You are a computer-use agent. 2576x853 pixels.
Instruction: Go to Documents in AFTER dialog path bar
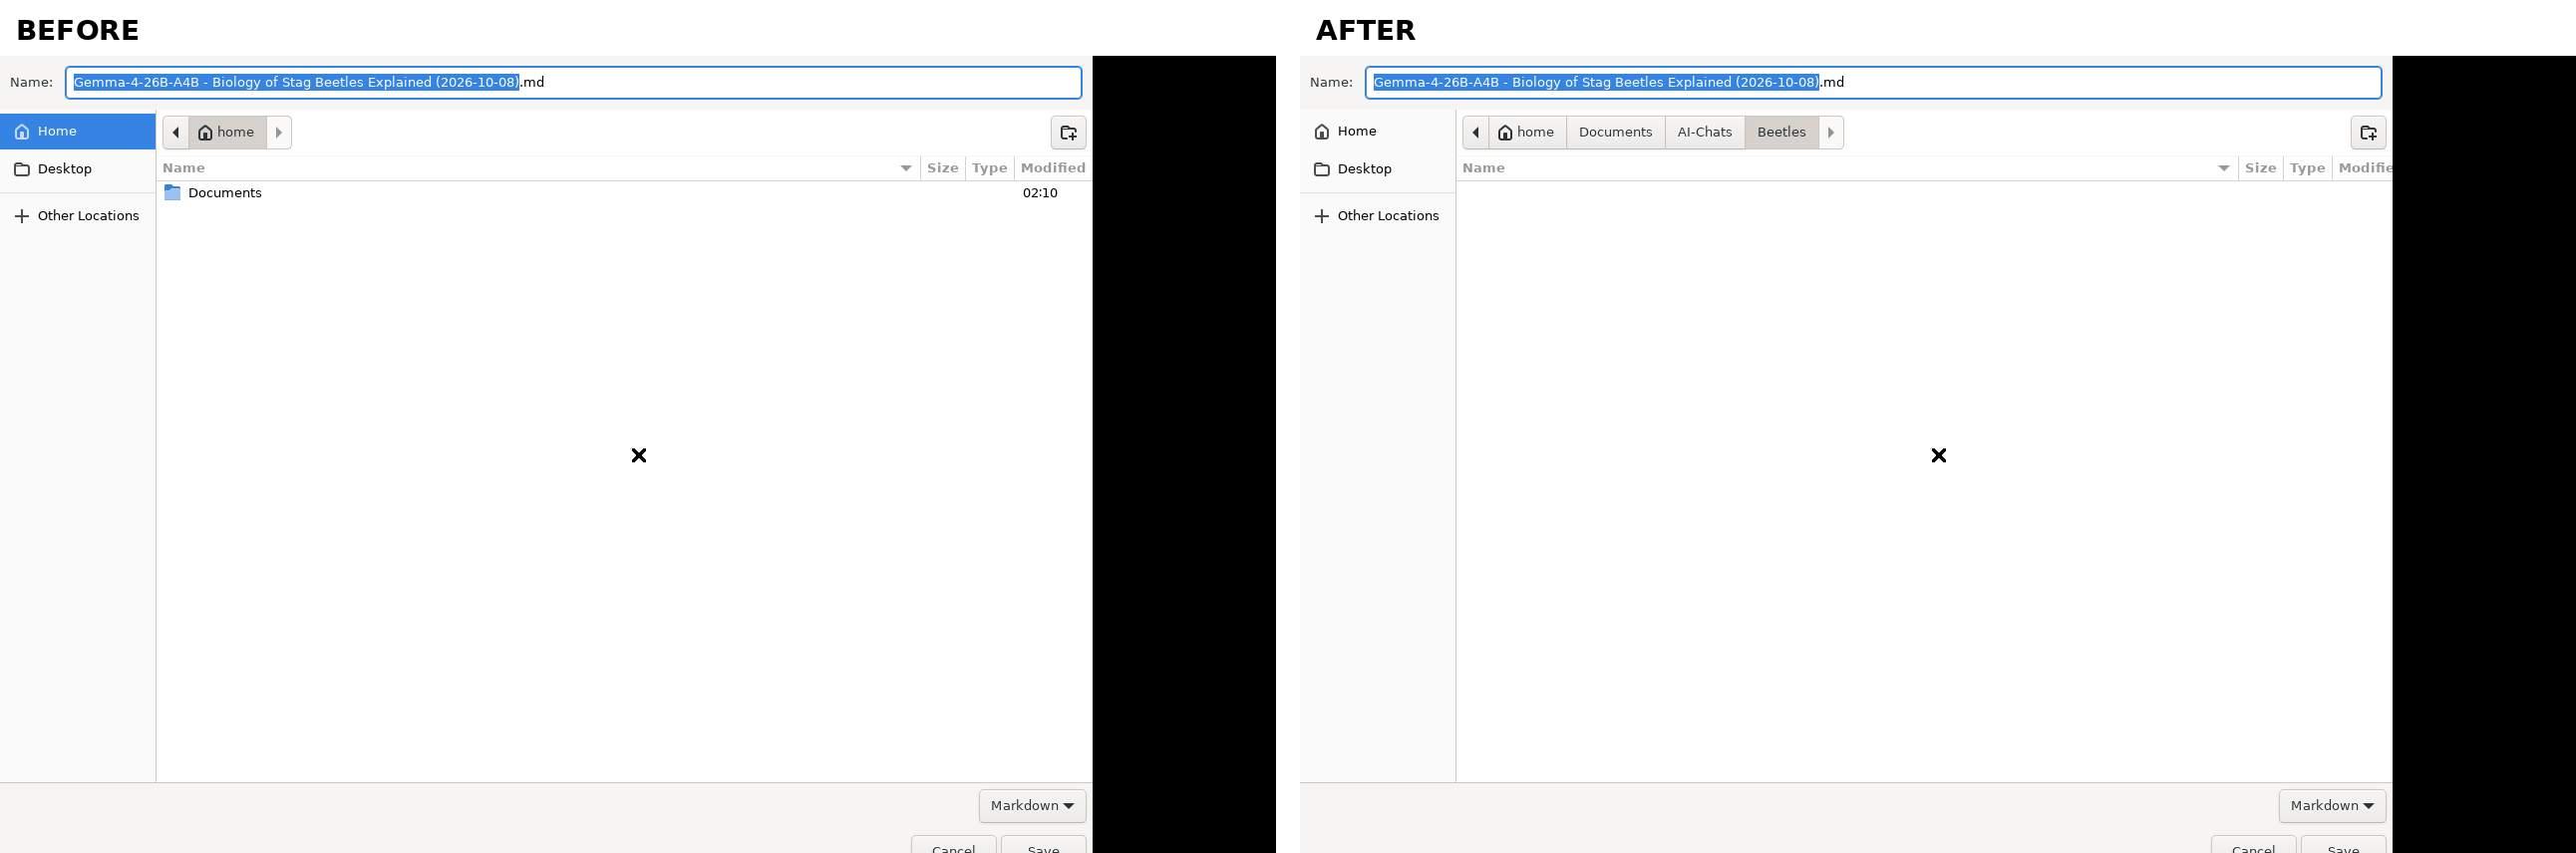click(1615, 132)
